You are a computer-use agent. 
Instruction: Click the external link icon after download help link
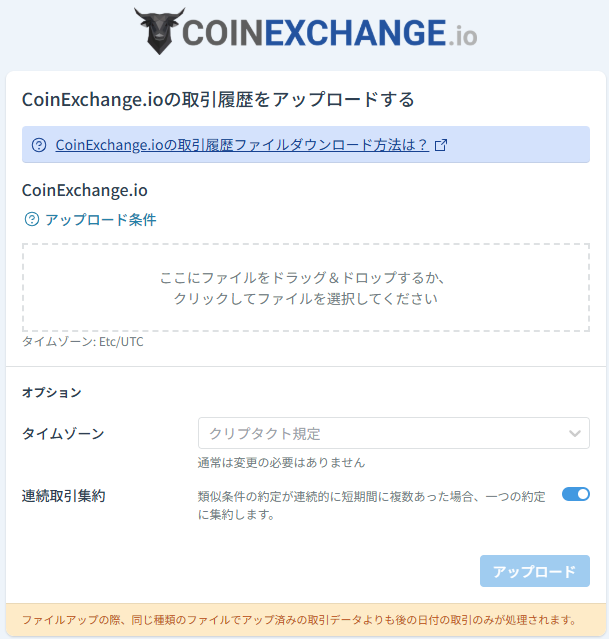click(441, 145)
